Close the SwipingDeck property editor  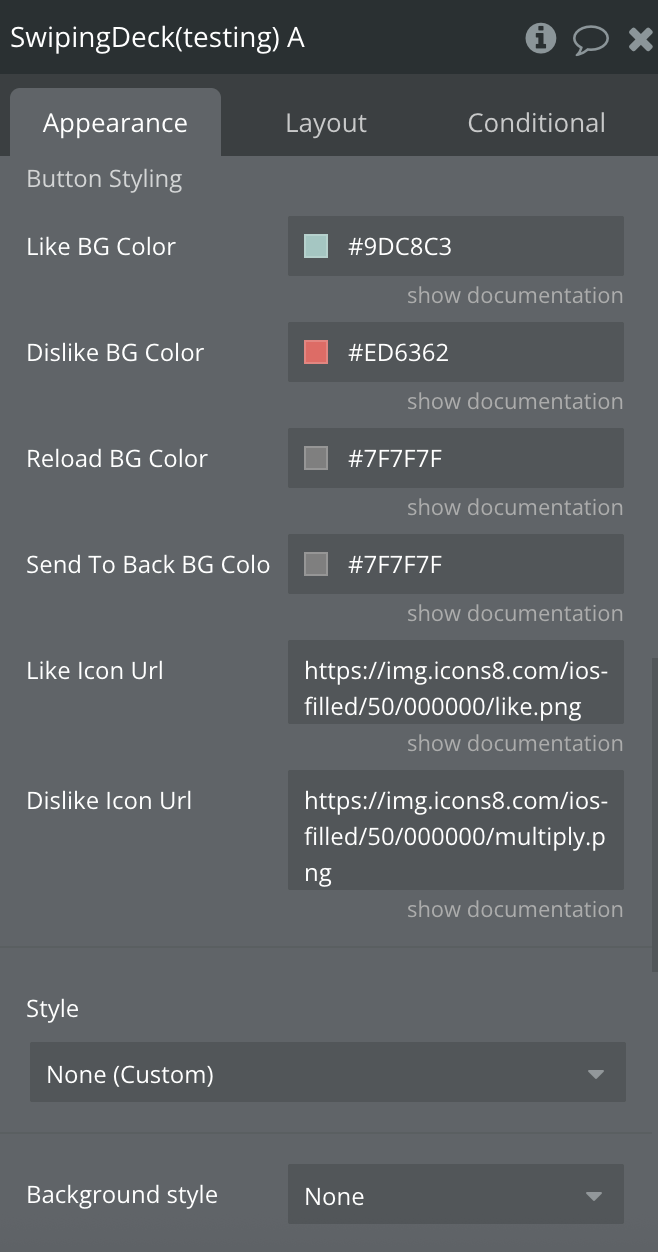click(640, 38)
